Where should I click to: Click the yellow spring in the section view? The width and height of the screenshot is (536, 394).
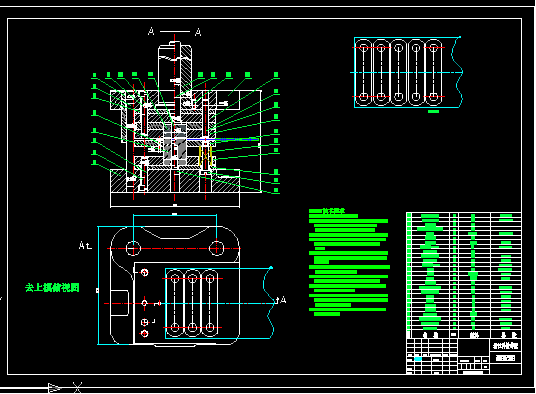click(205, 157)
